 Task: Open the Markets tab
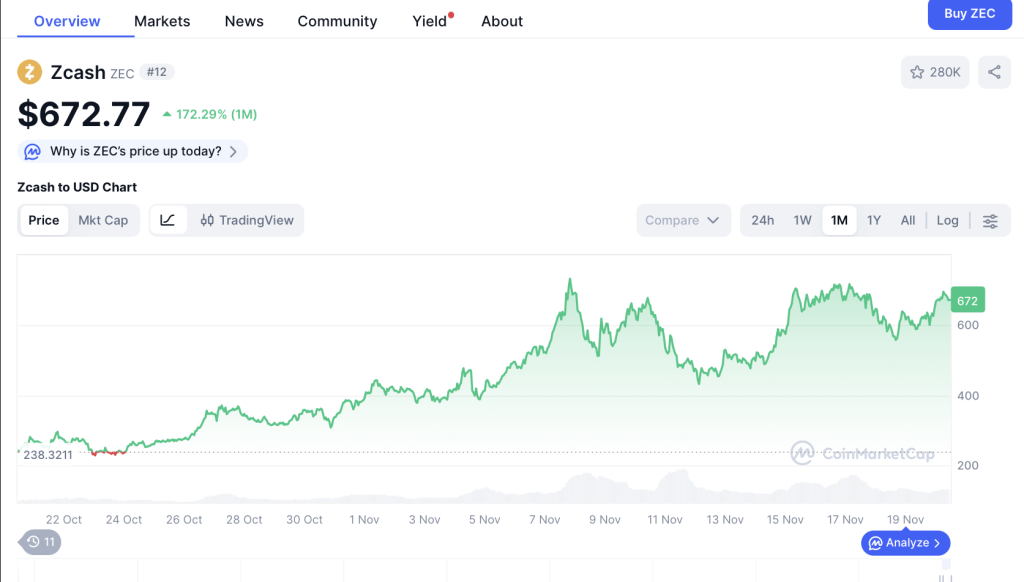(x=162, y=21)
